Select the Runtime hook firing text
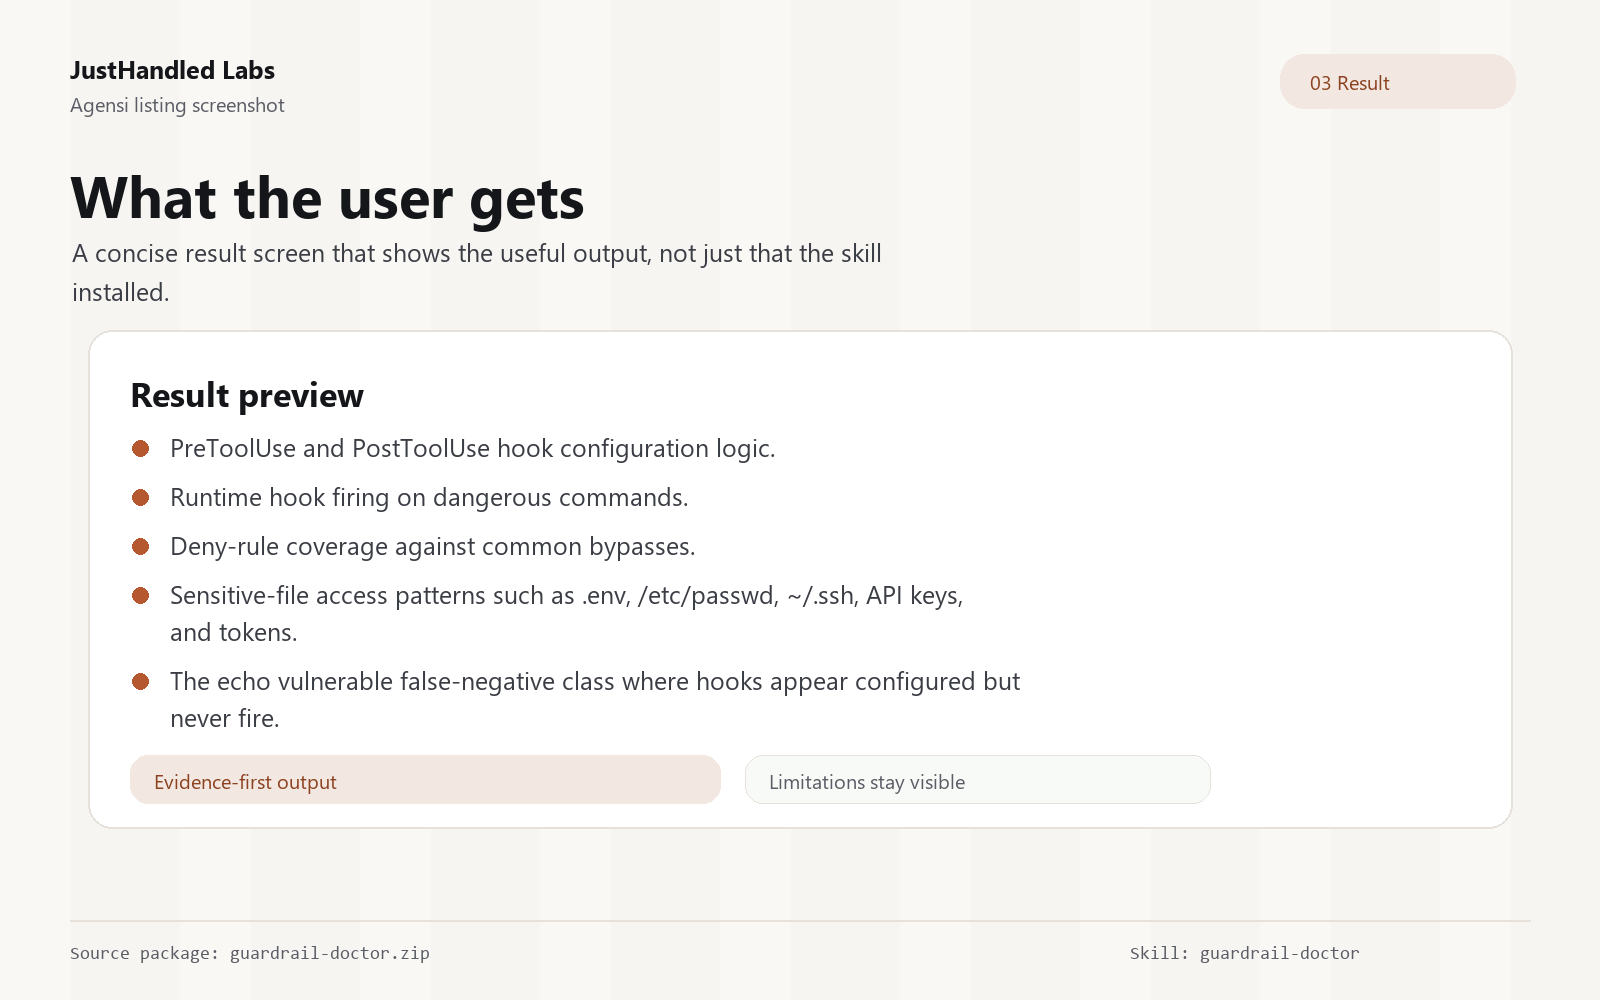The width and height of the screenshot is (1600, 1000). [429, 498]
